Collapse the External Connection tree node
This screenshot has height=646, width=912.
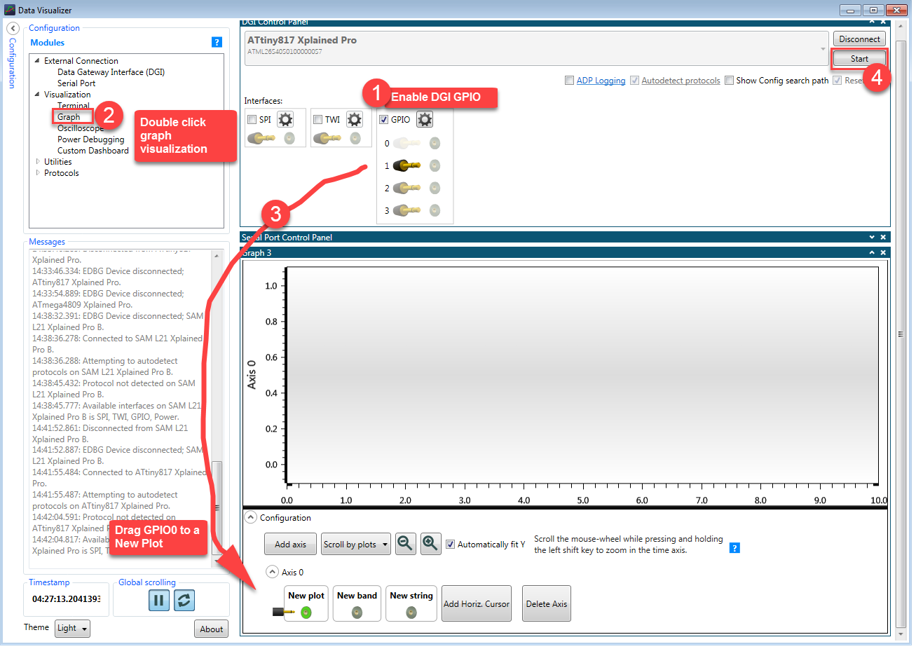pyautogui.click(x=37, y=60)
